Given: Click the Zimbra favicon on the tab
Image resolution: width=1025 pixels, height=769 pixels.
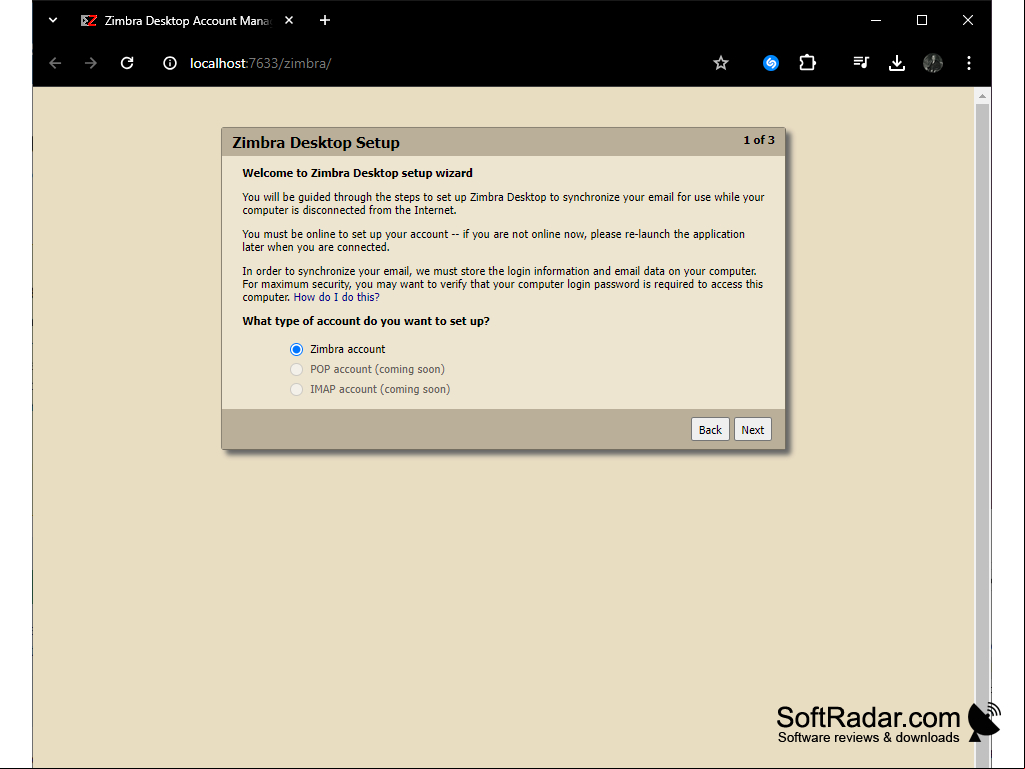Looking at the screenshot, I should (89, 20).
